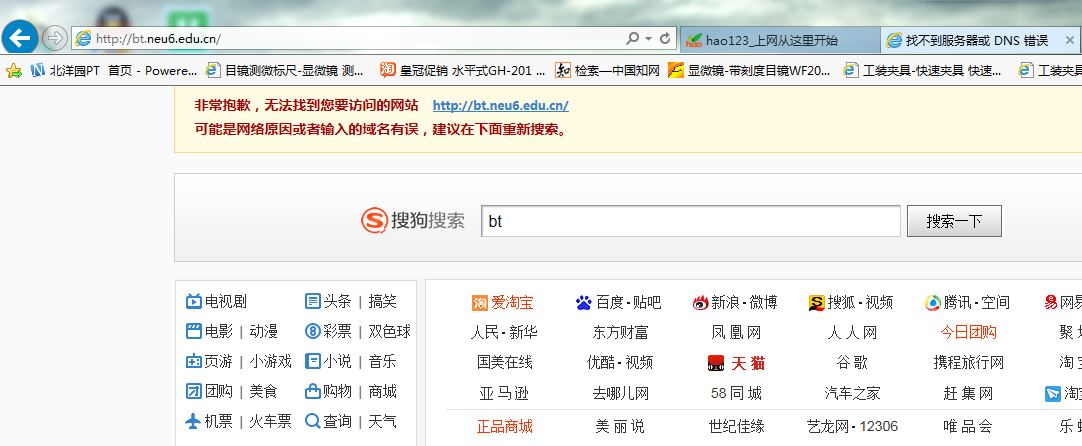Click the 小说 book icon
The height and width of the screenshot is (446, 1082).
313,361
